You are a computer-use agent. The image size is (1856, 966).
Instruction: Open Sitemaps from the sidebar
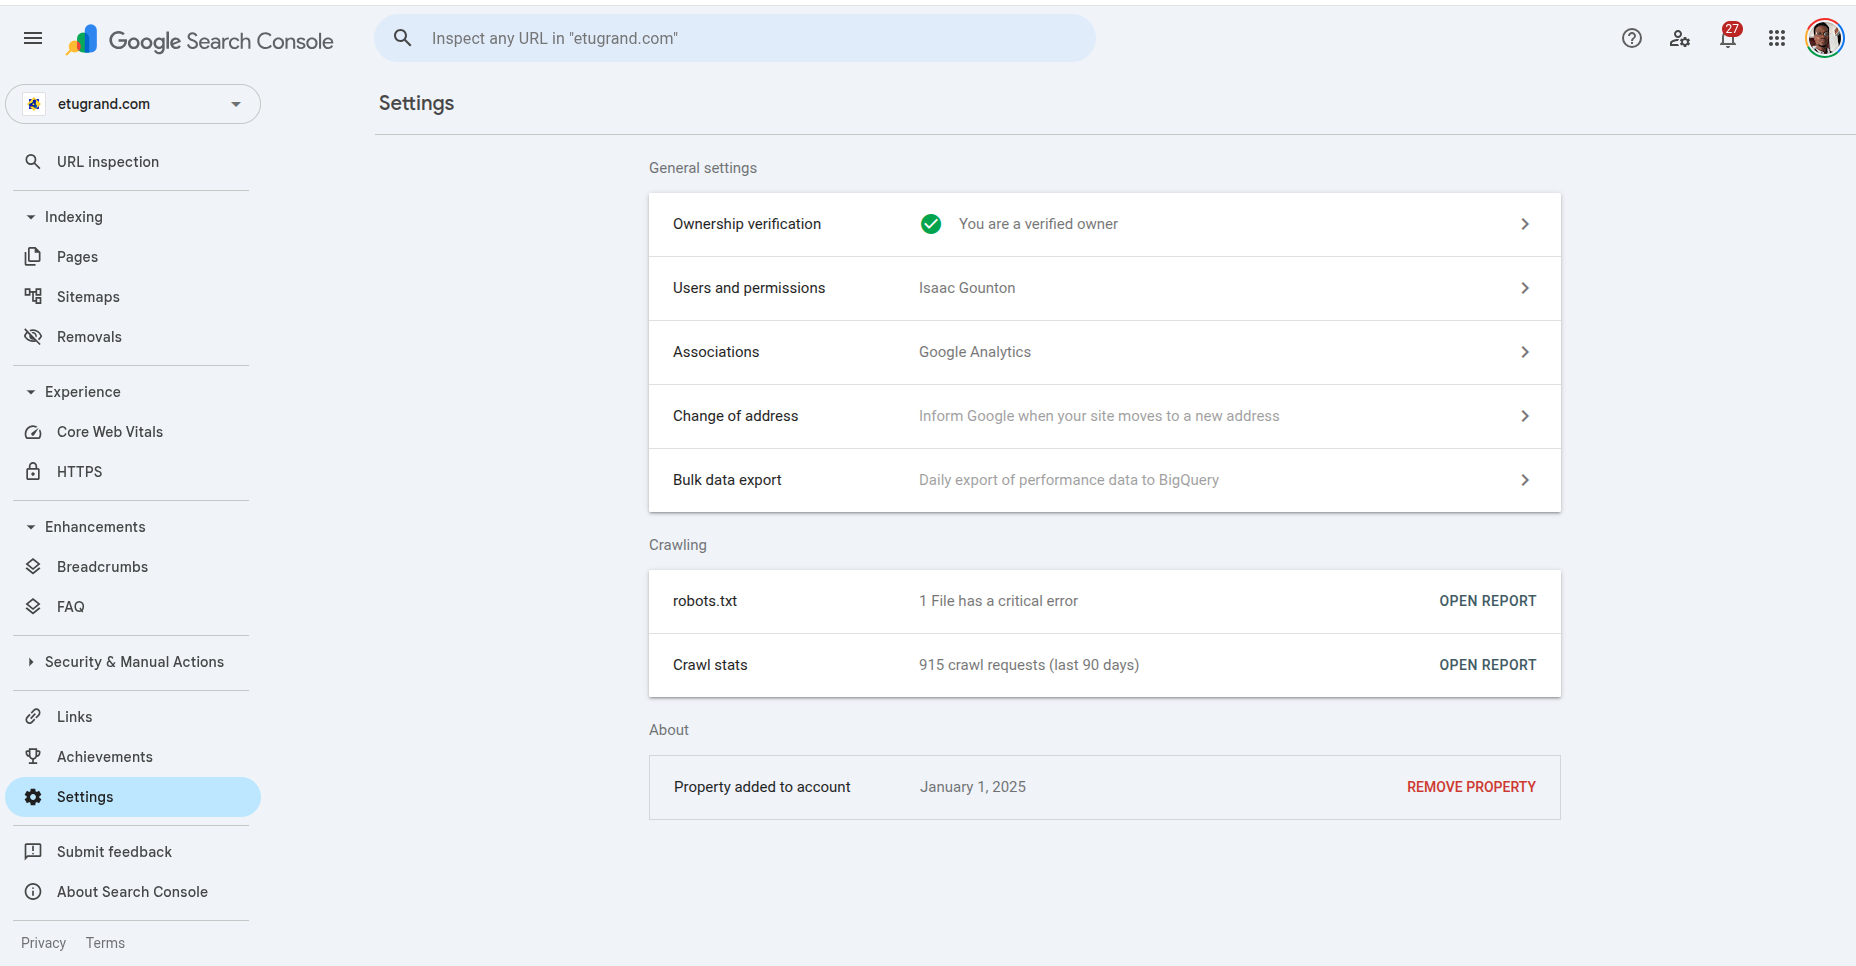[88, 297]
